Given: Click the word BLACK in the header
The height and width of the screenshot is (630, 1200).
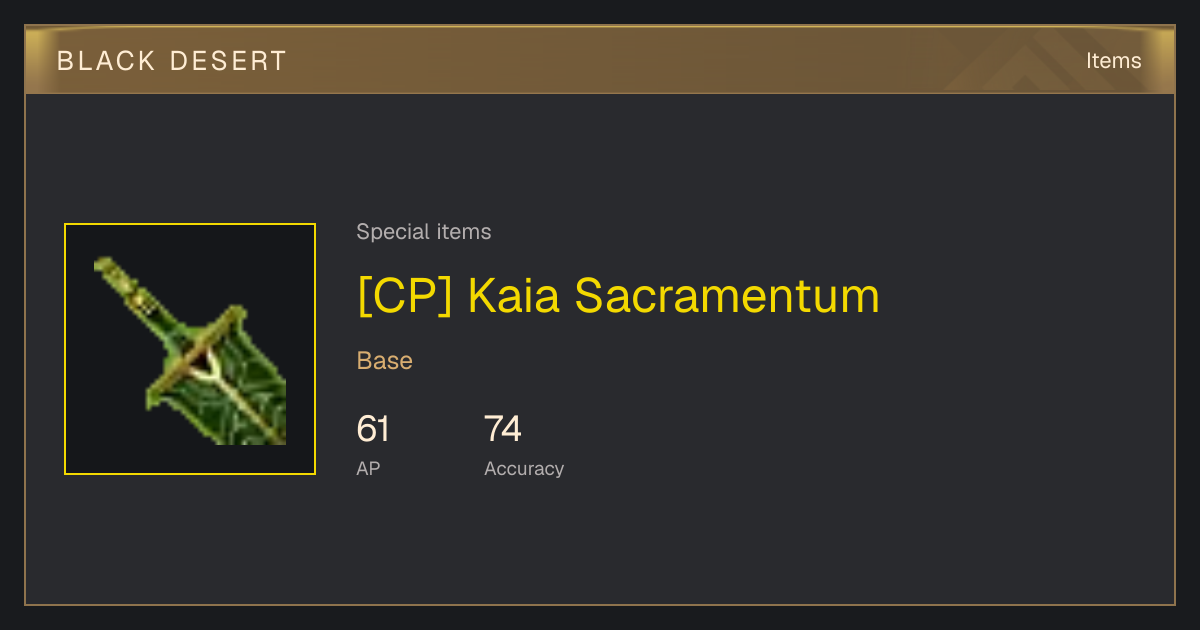Looking at the screenshot, I should [107, 61].
